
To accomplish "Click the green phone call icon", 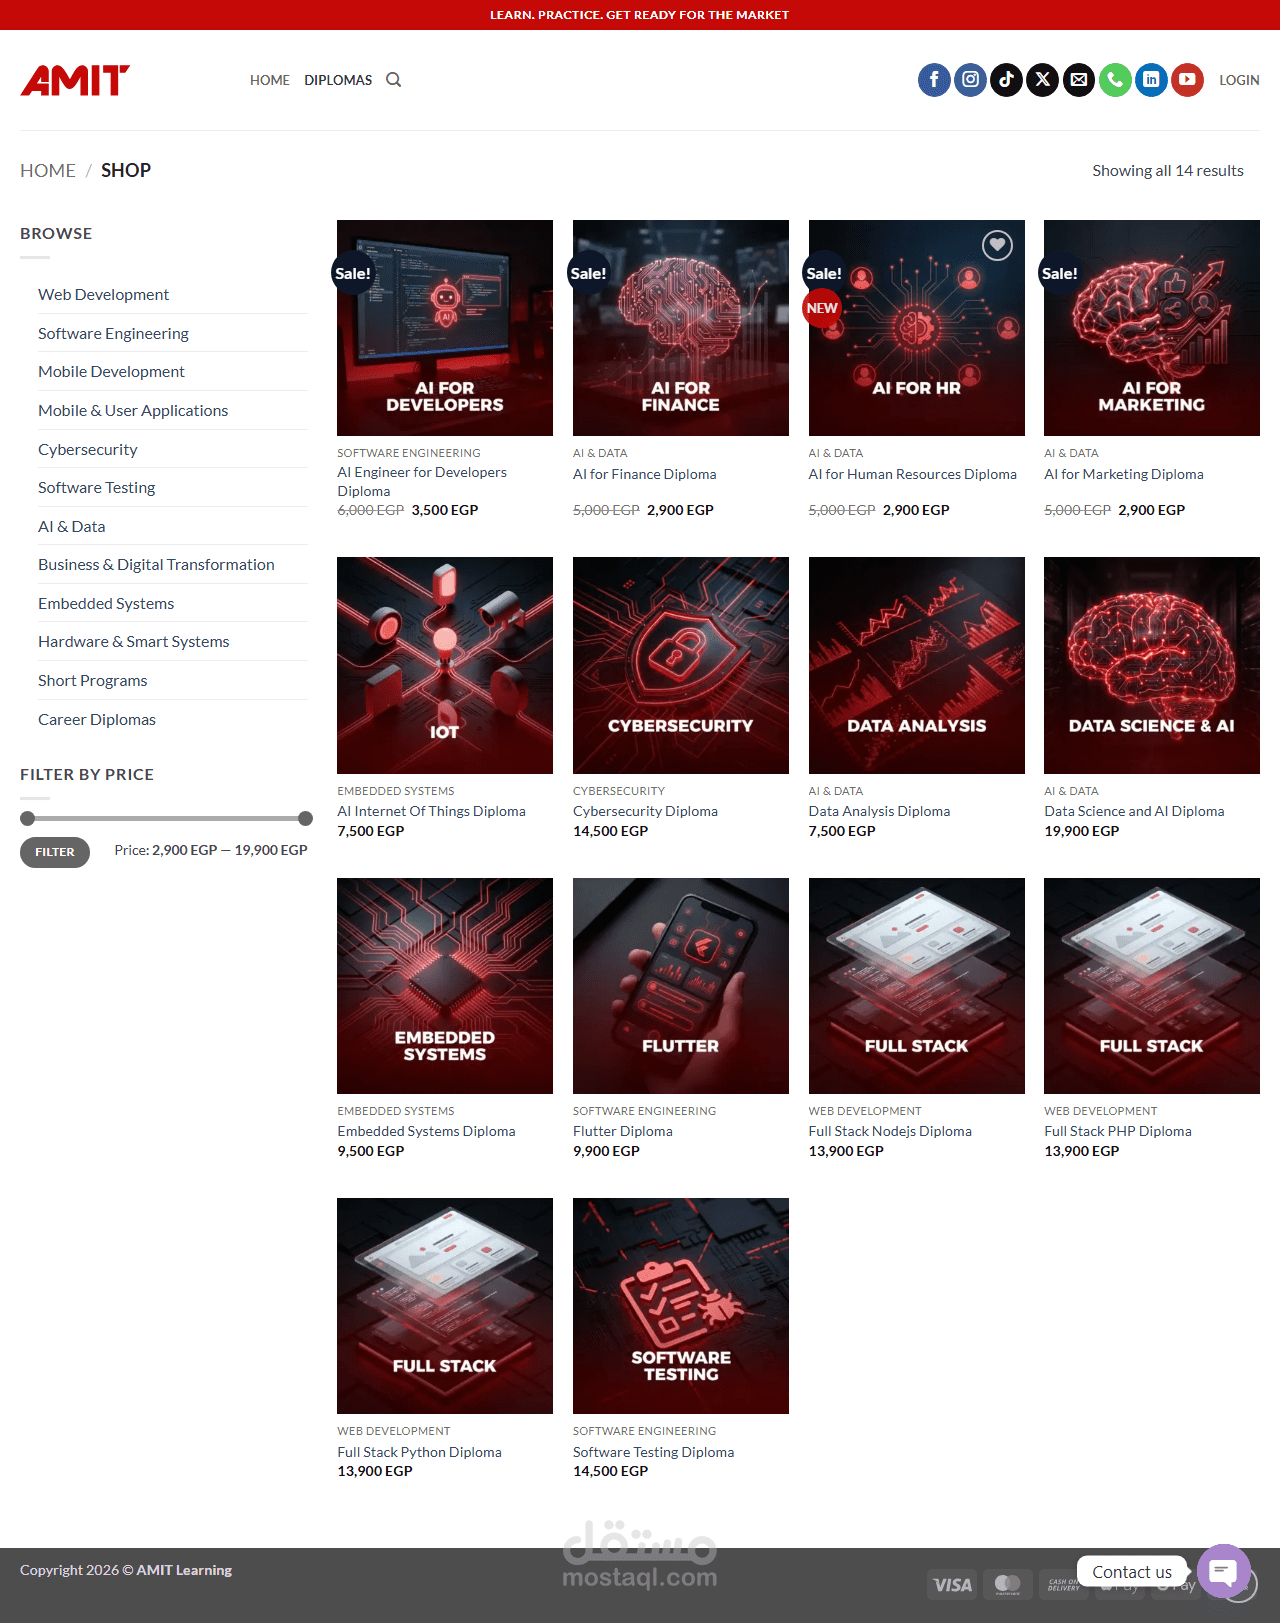I will coord(1115,80).
